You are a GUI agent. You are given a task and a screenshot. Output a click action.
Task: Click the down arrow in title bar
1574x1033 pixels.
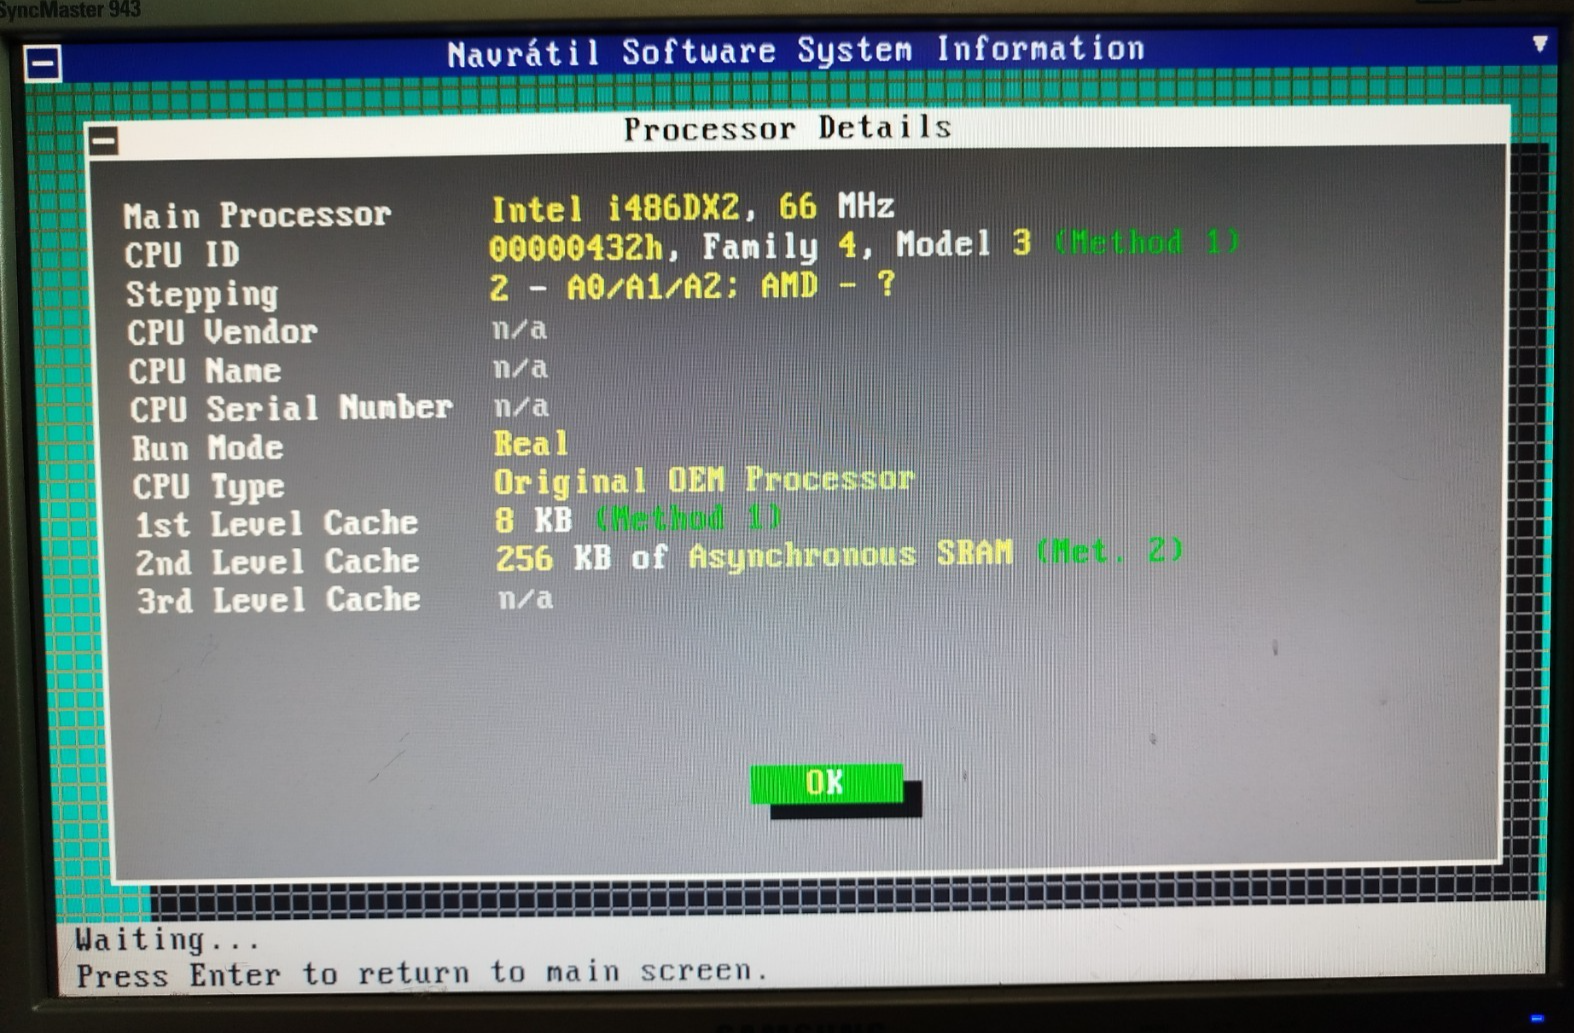pos(1540,45)
